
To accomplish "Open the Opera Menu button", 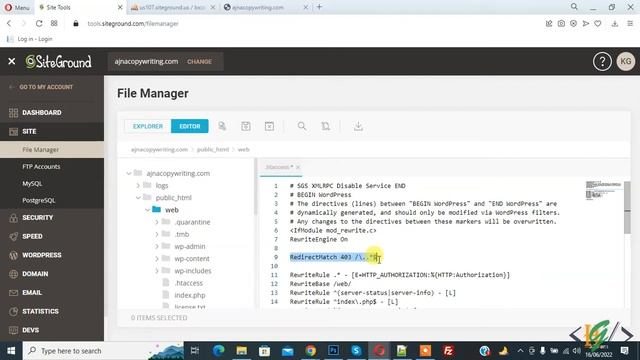I will [17, 7].
